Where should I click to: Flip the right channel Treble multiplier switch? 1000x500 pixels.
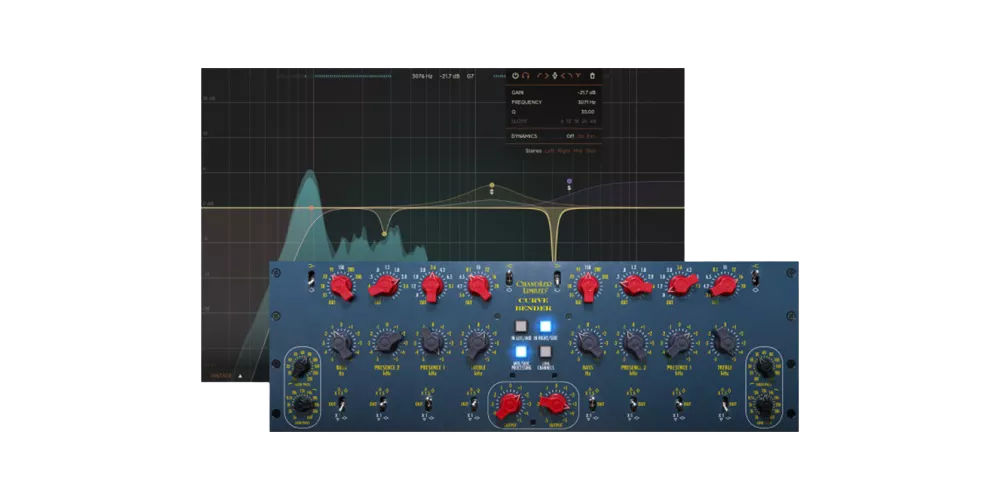pyautogui.click(x=725, y=403)
